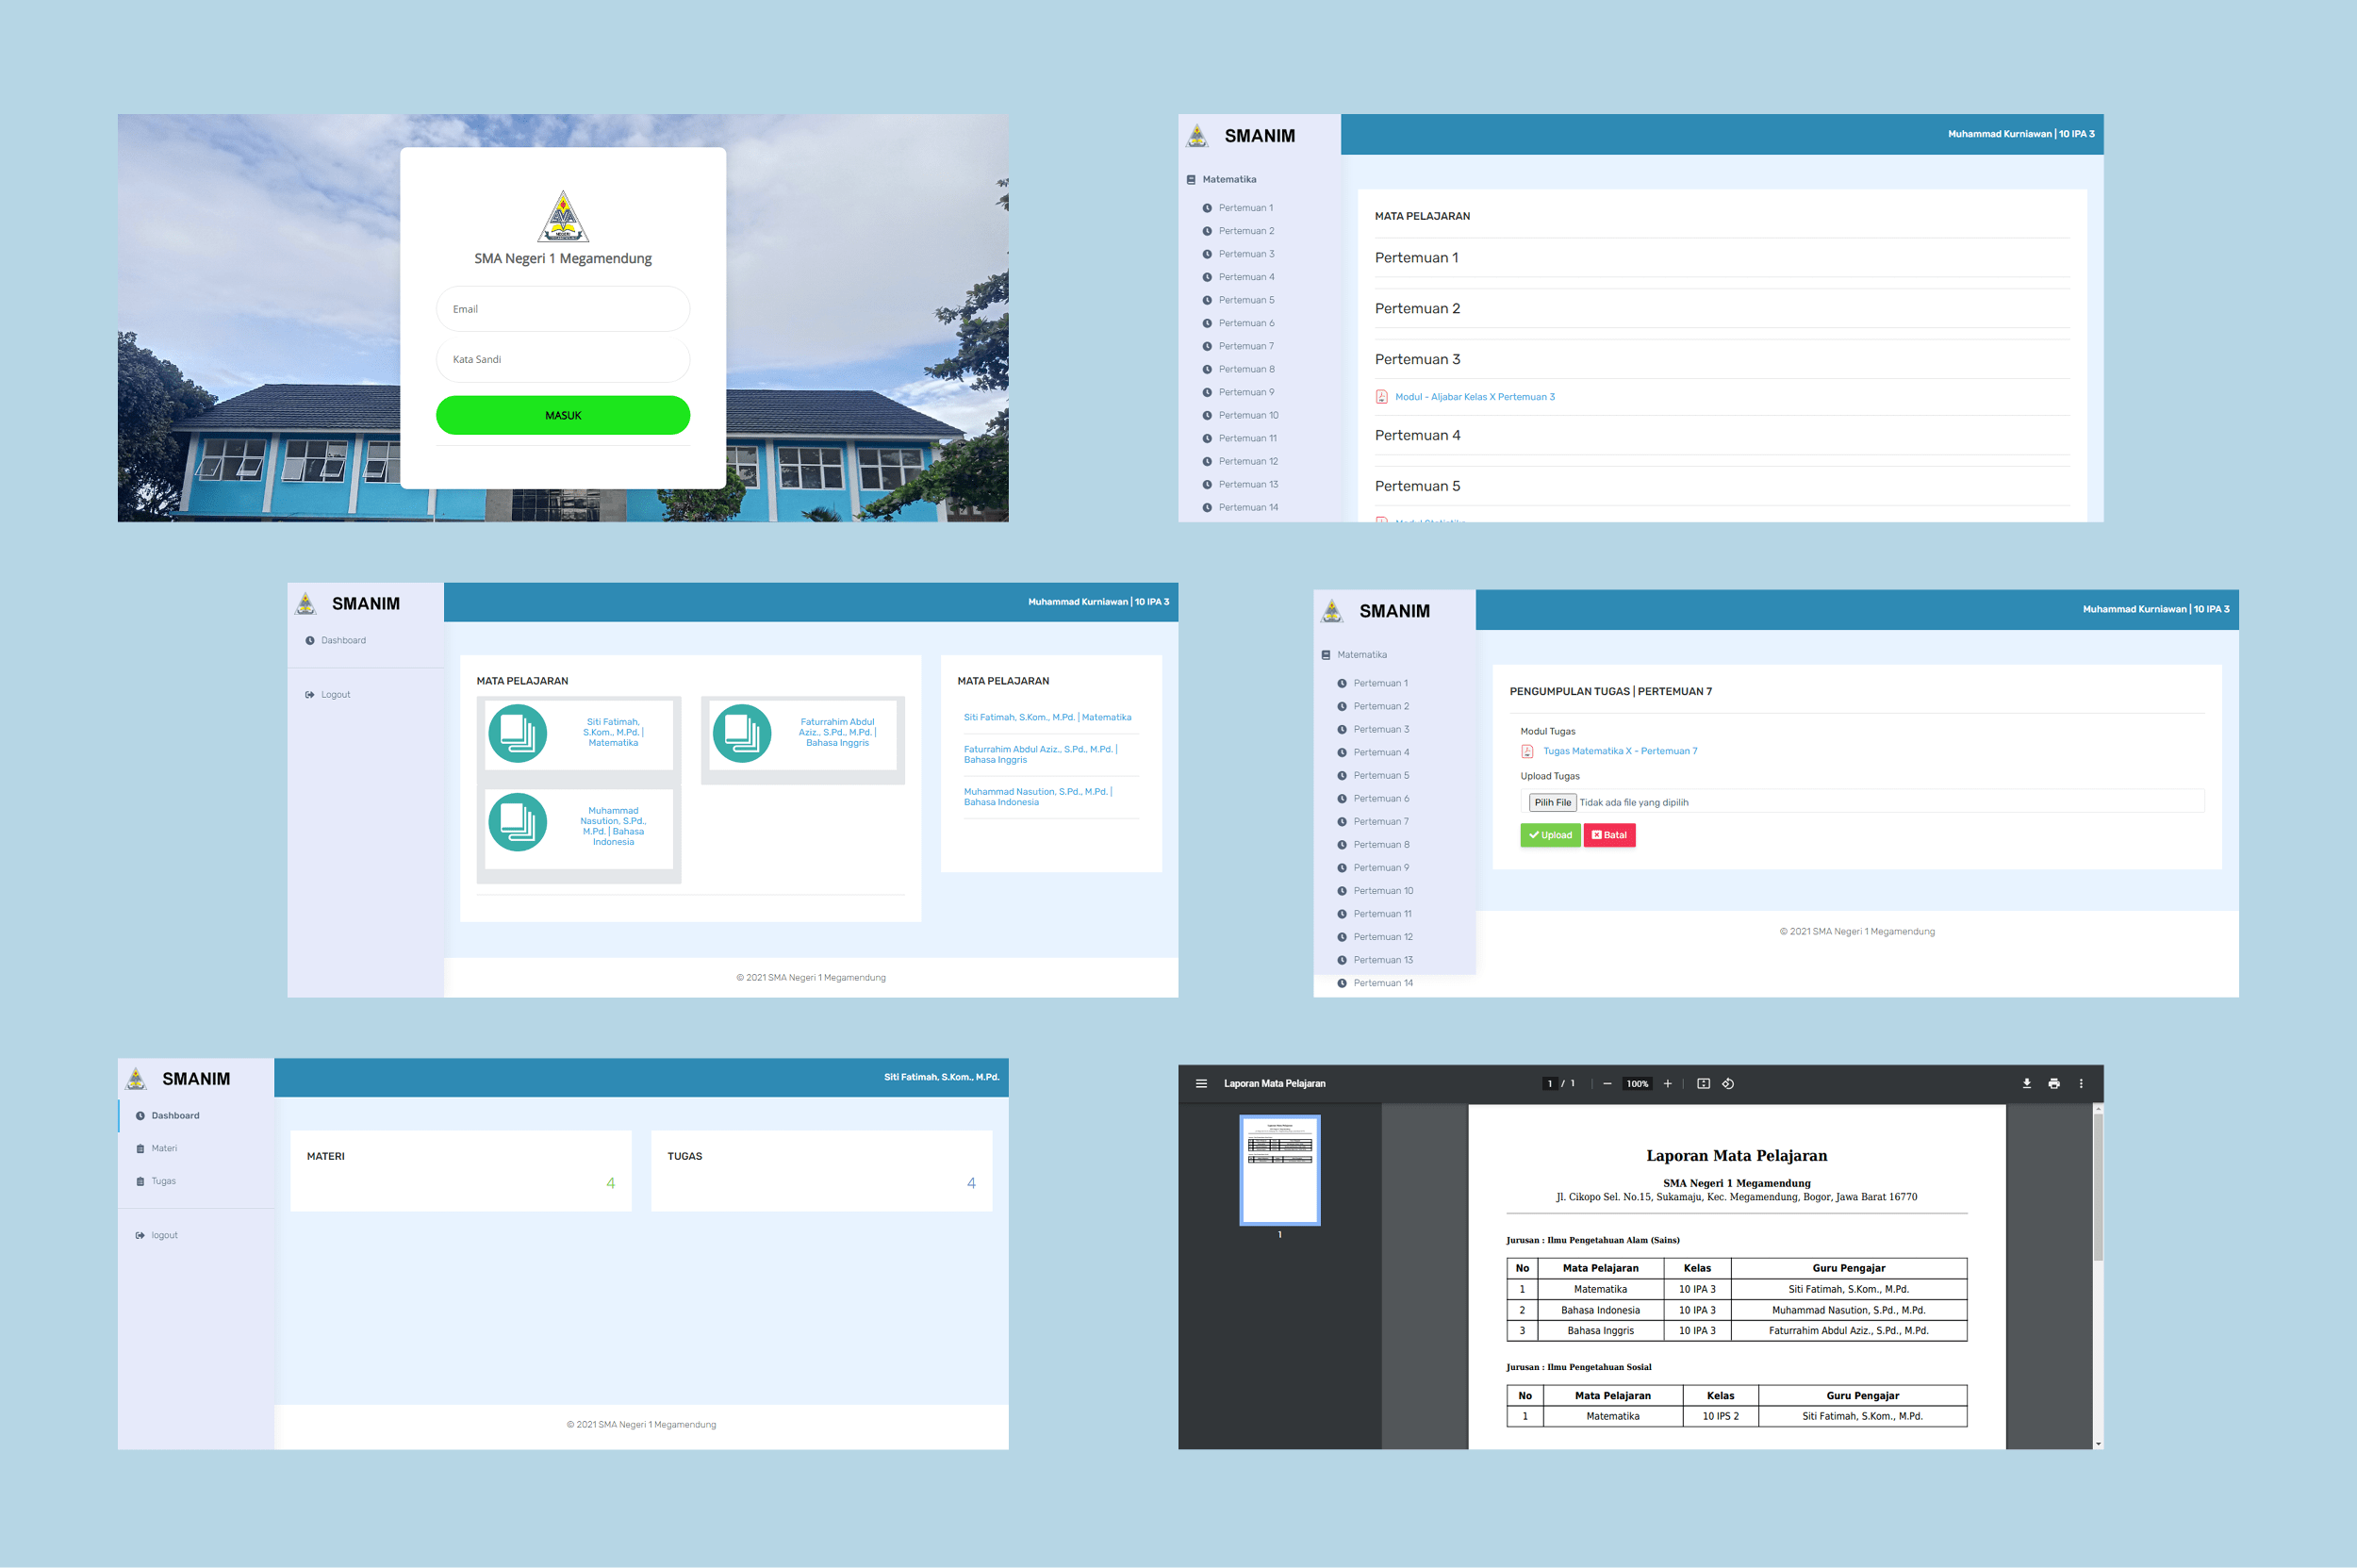Open the Faturrahim Bahasa Inggris link in the plain list
This screenshot has width=2357, height=1568.
[x=1041, y=754]
